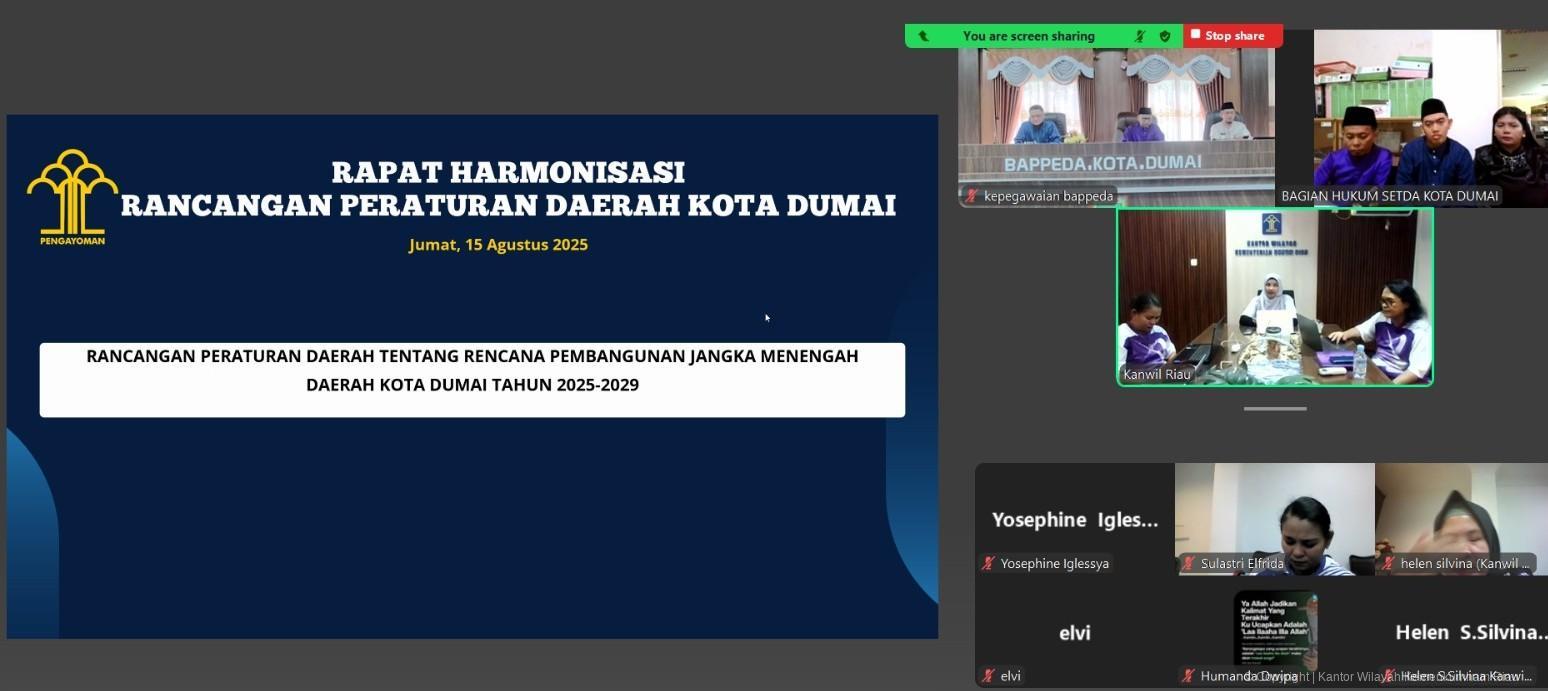Click the white Rancangan Peraturan Daerah text box
Screen dimensions: 1548x691
point(472,379)
